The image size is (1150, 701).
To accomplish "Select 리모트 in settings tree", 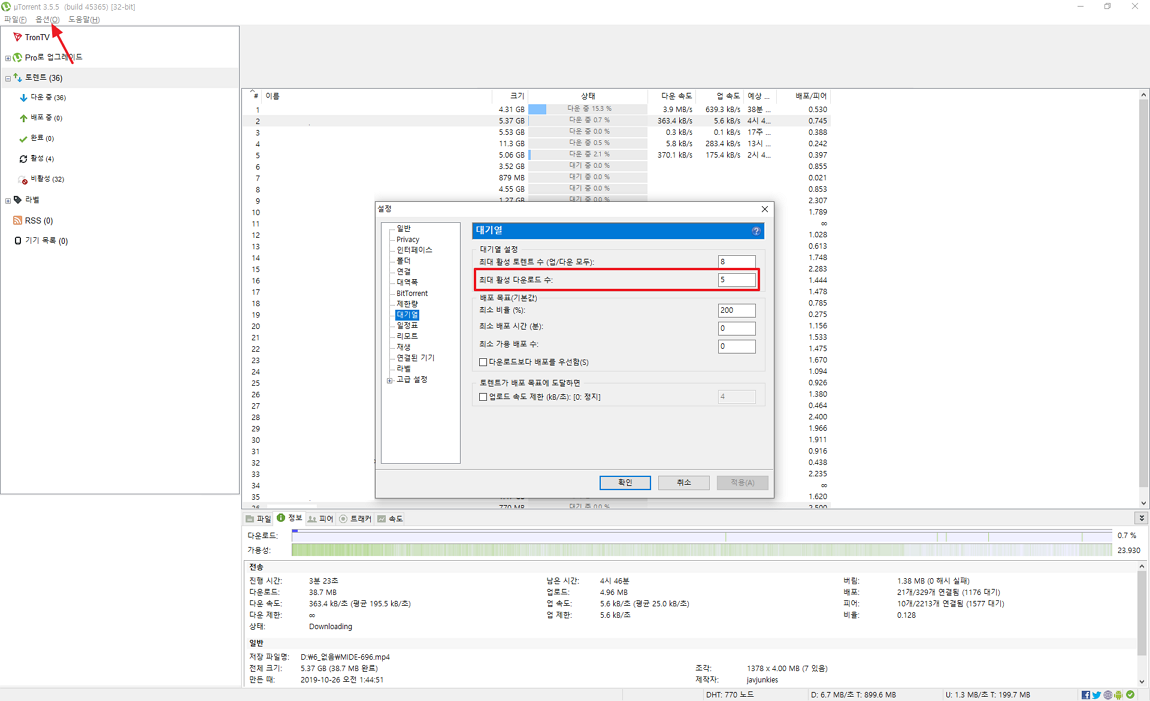I will coord(407,336).
